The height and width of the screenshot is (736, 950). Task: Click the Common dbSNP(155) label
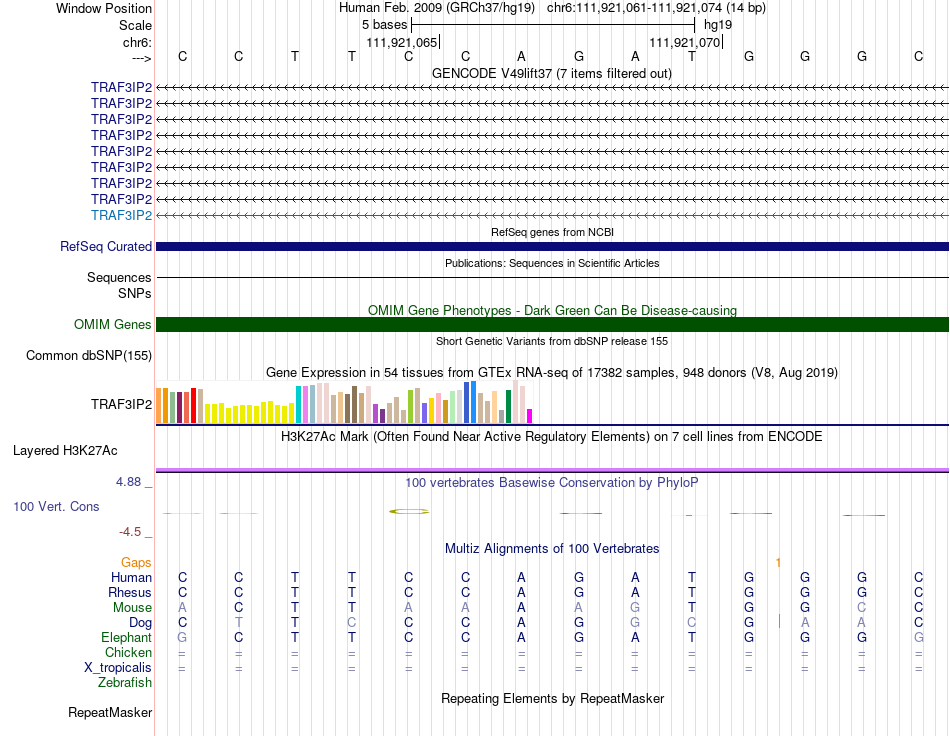pos(89,356)
